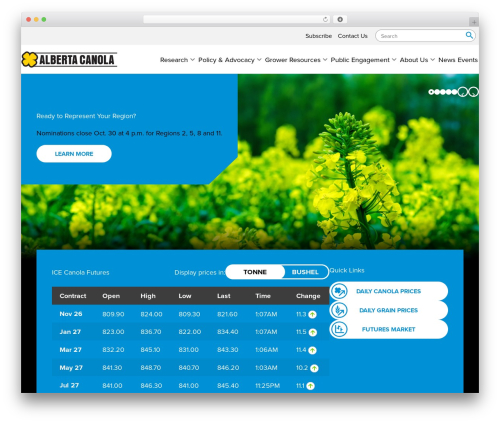Expand the Grower Resources chevron
500x423 pixels.
coord(325,60)
